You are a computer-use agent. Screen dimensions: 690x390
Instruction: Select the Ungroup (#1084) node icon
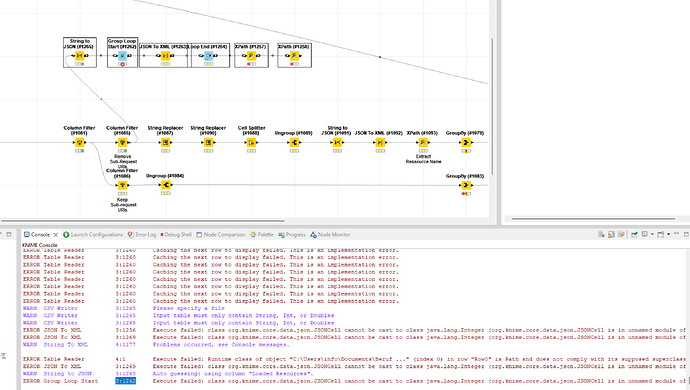(x=165, y=185)
